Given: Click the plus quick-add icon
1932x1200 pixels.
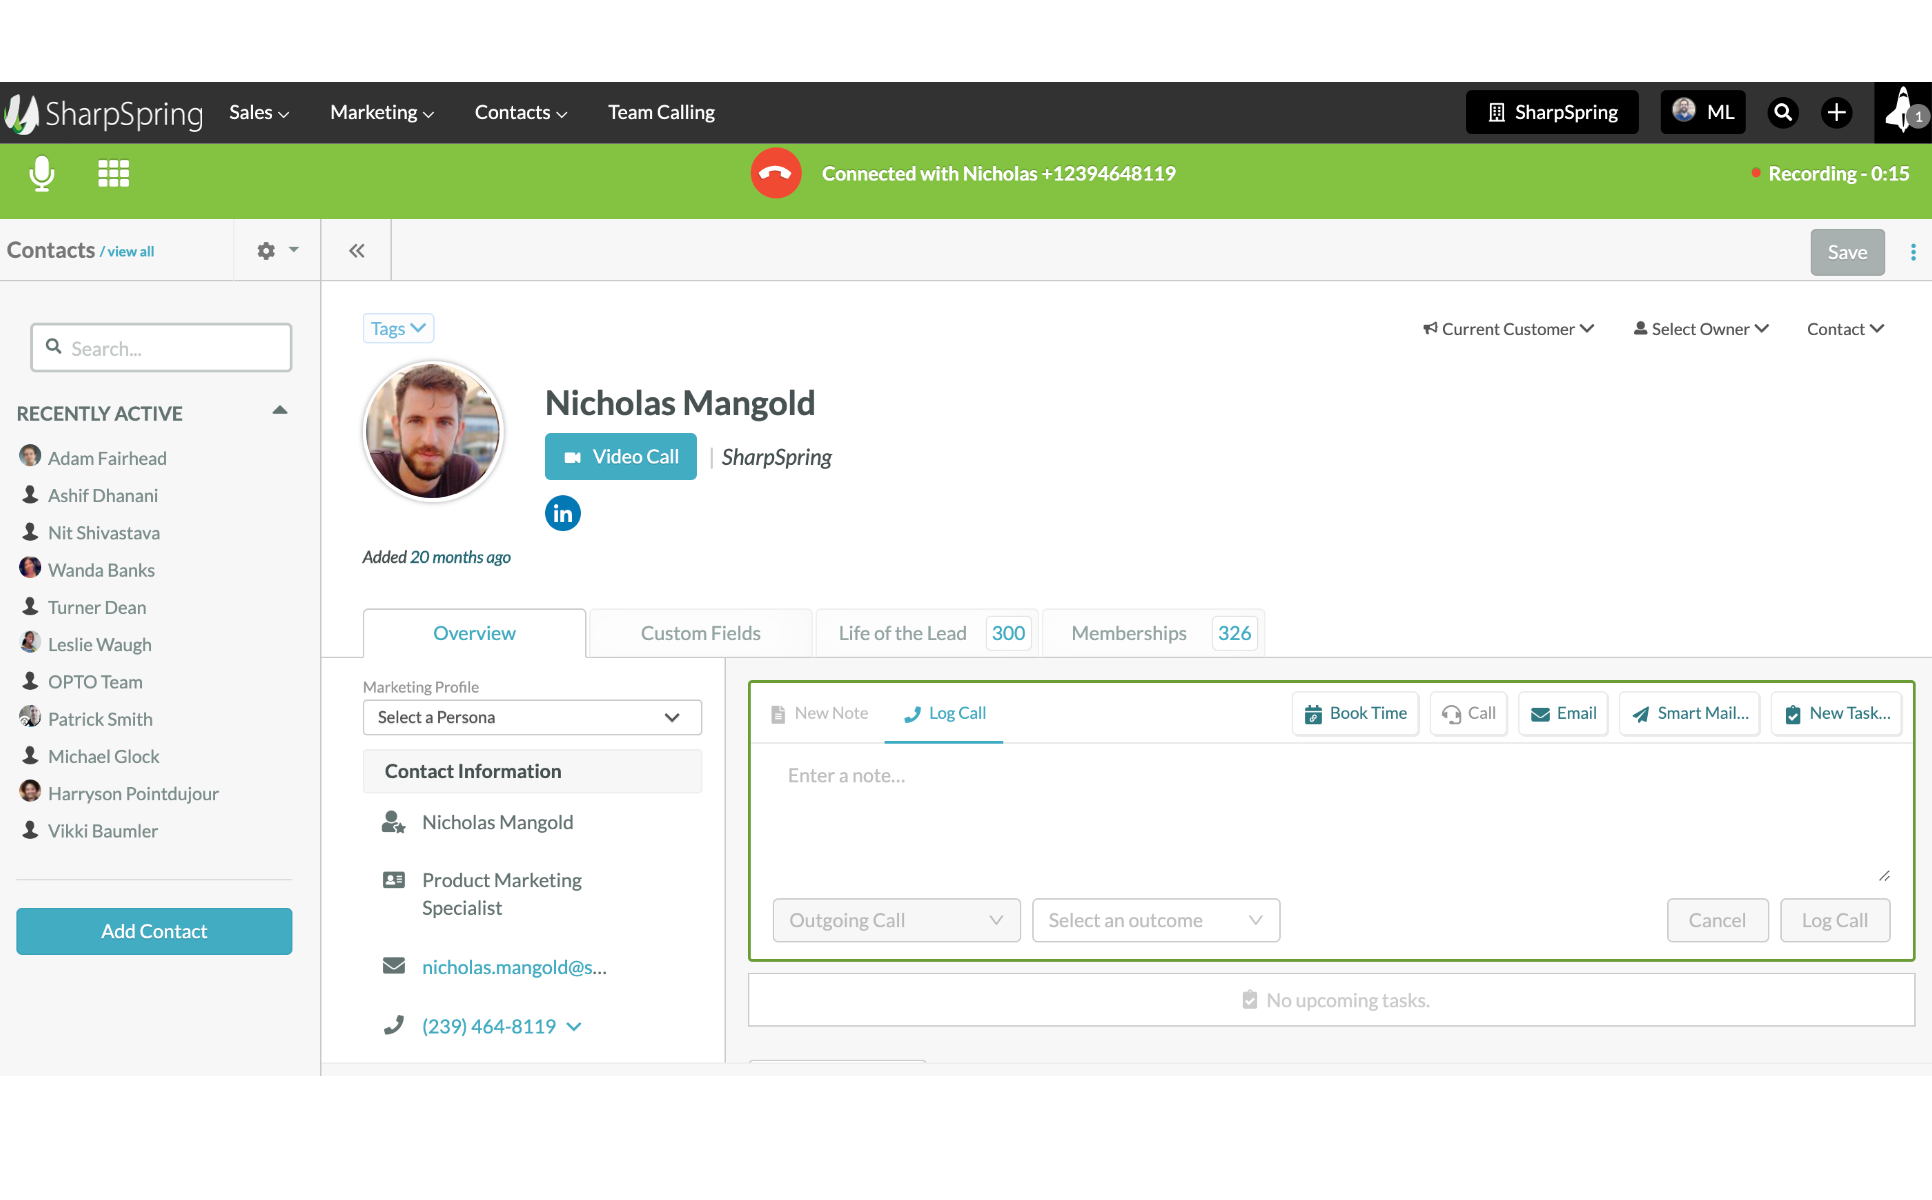Looking at the screenshot, I should pyautogui.click(x=1836, y=112).
